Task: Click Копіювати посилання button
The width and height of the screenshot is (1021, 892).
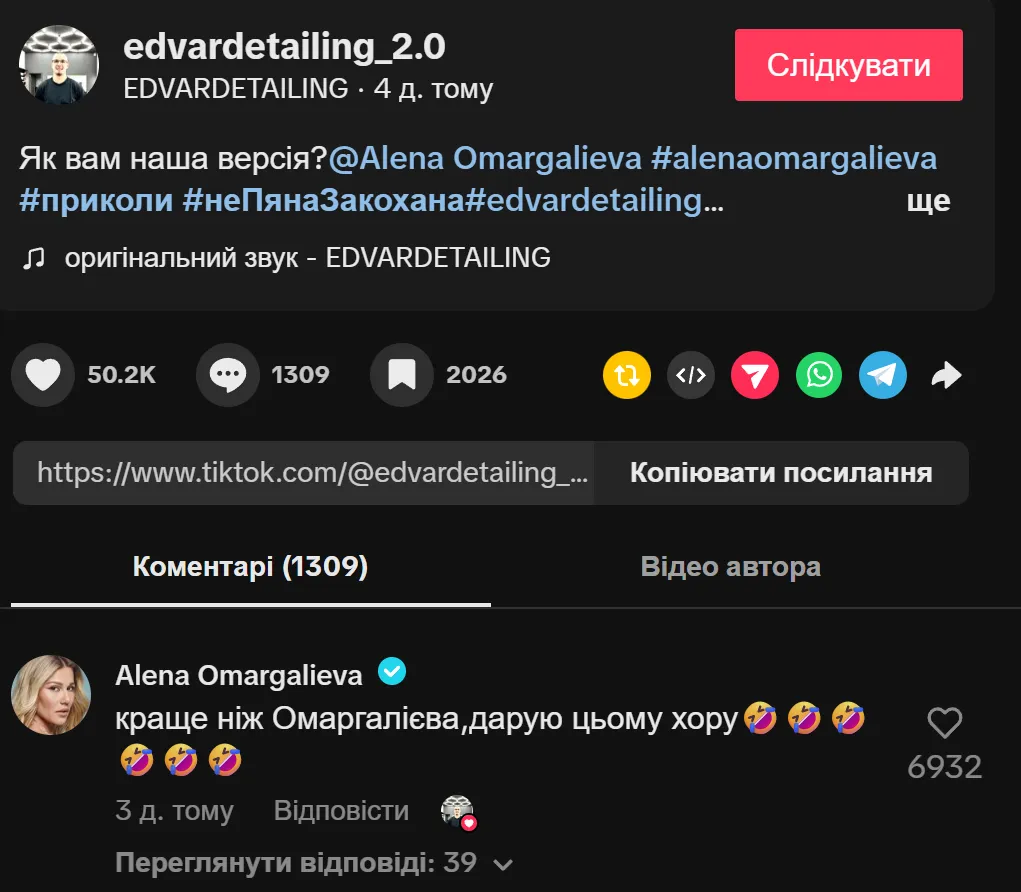Action: click(x=781, y=473)
